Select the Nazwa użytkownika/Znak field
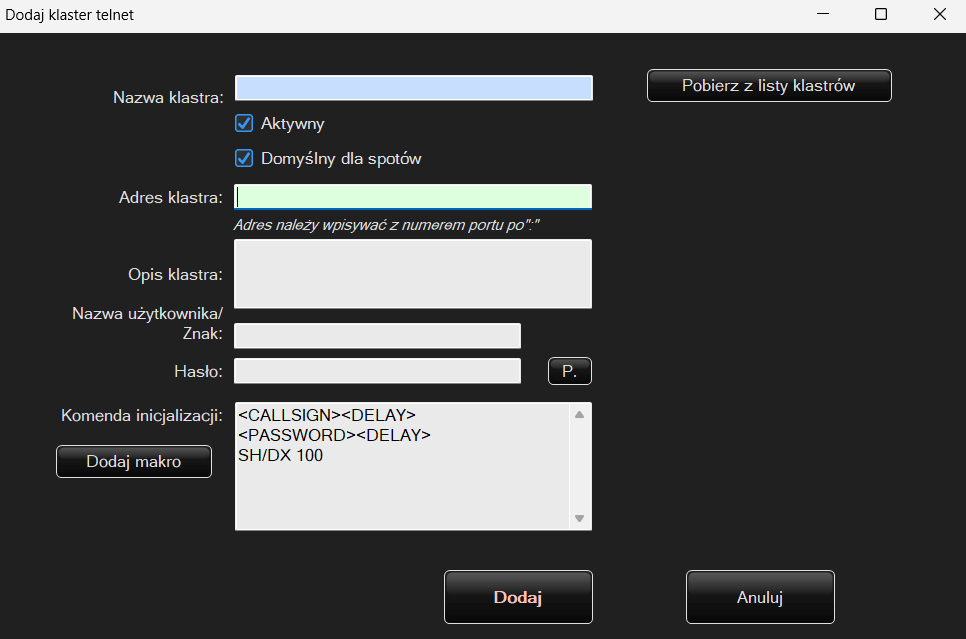This screenshot has height=639, width=966. (377, 336)
